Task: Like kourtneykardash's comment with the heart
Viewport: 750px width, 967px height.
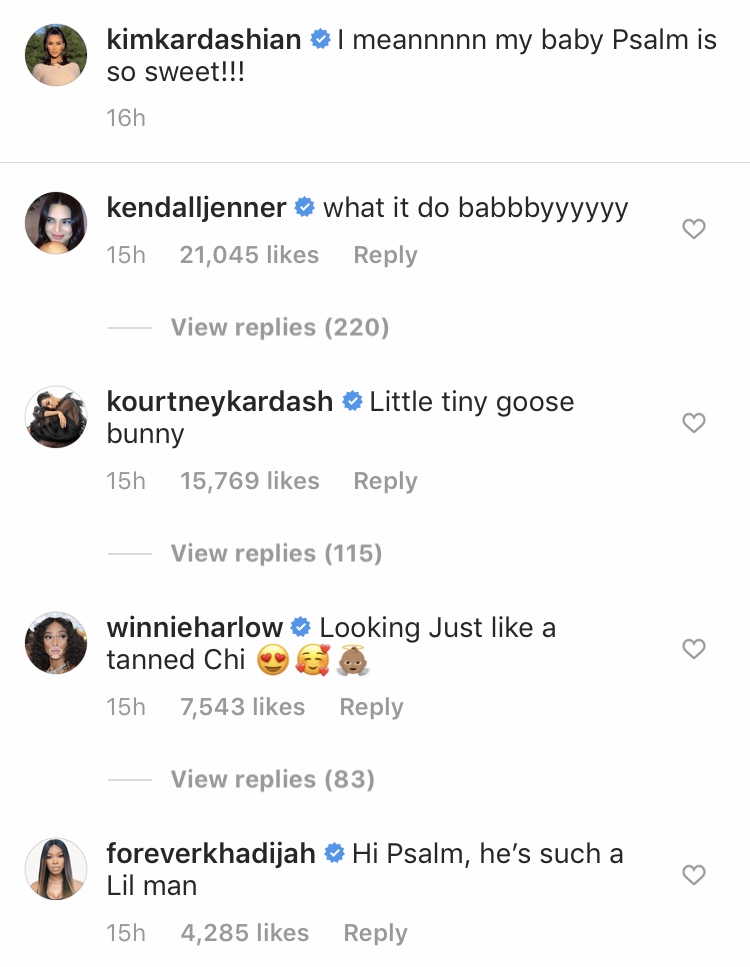Action: [x=693, y=423]
